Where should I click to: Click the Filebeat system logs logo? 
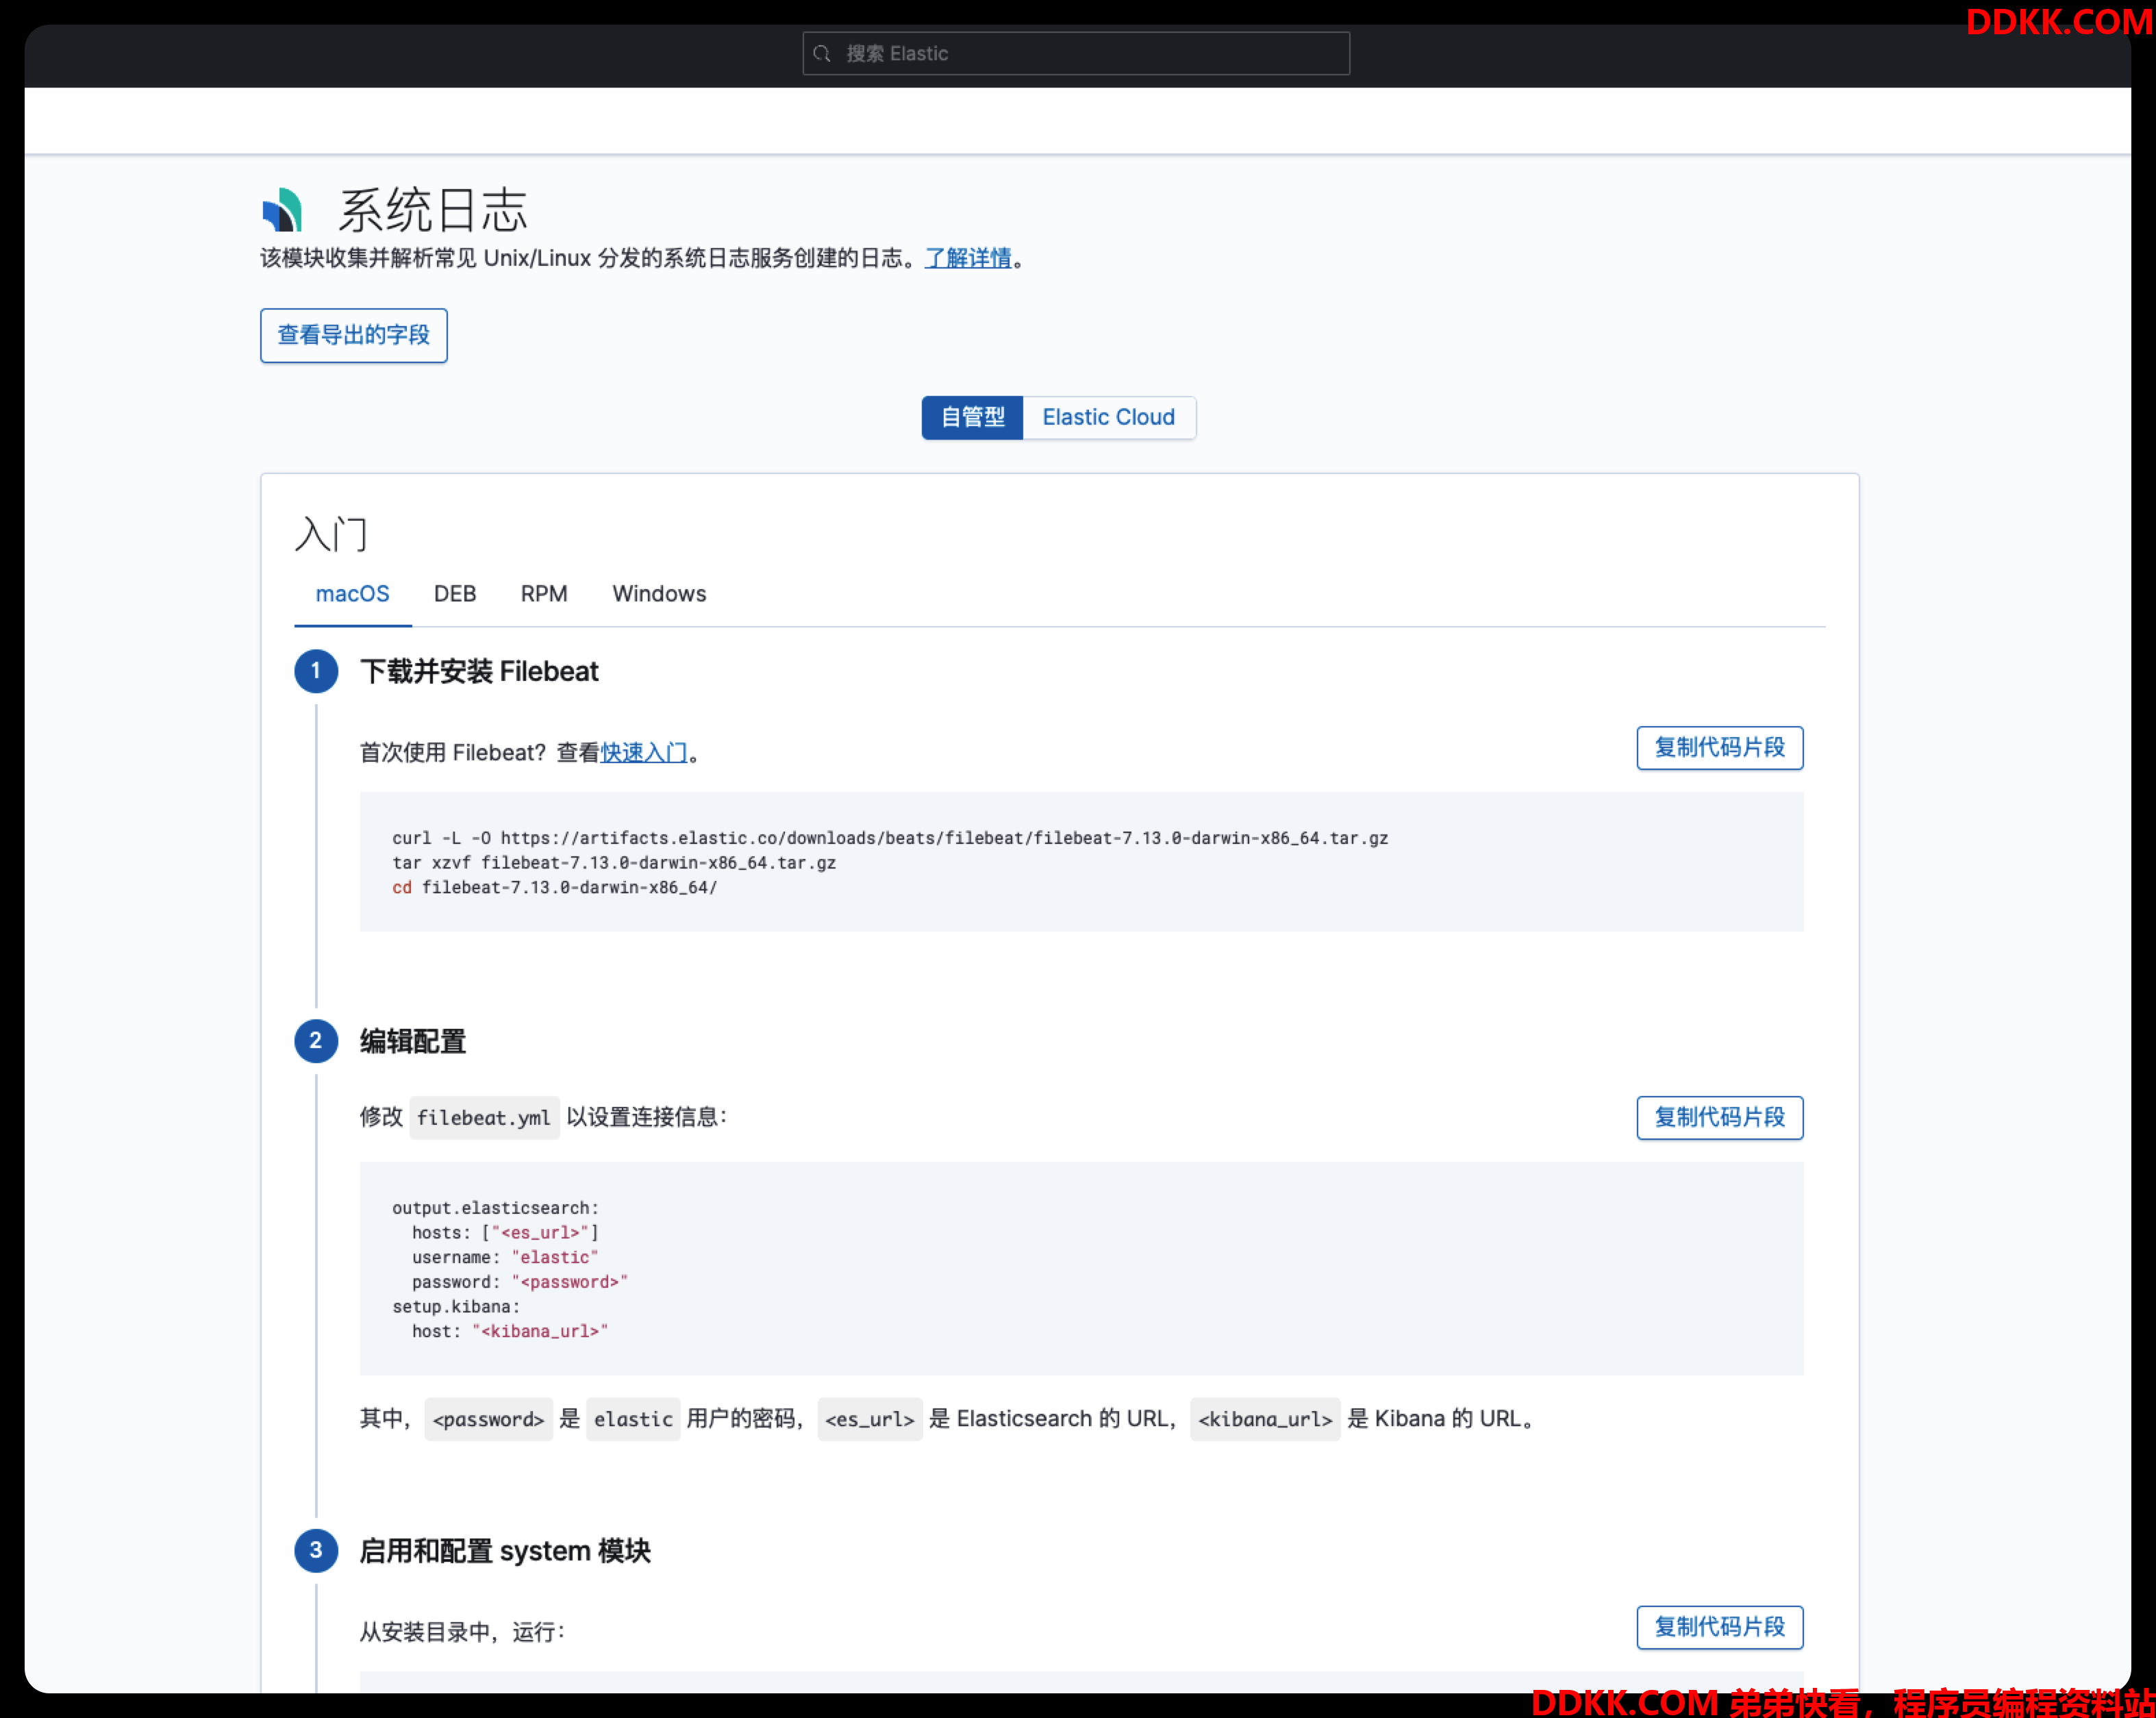point(282,210)
